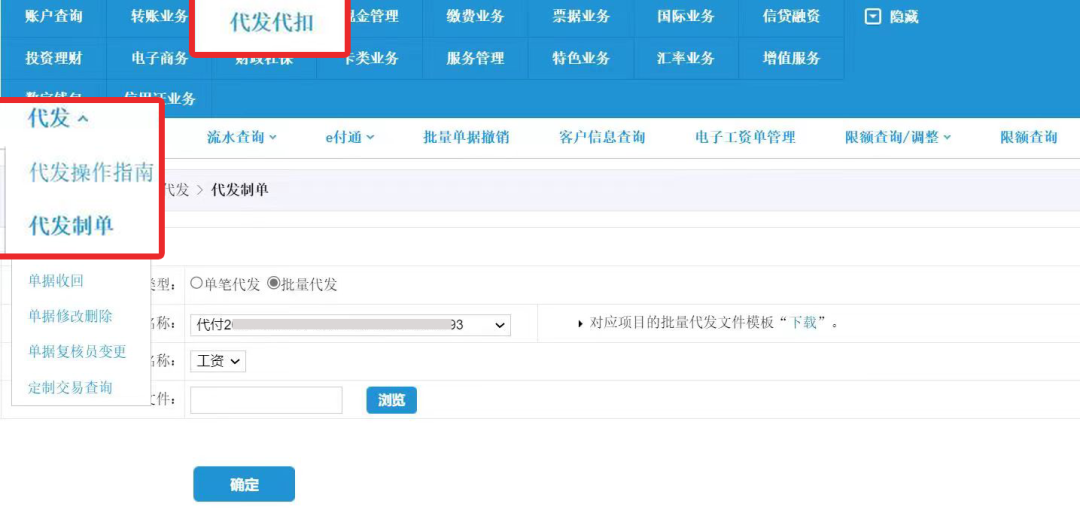Click 单据收回 in the submenu
Screen dimensions: 1080x528
point(56,280)
